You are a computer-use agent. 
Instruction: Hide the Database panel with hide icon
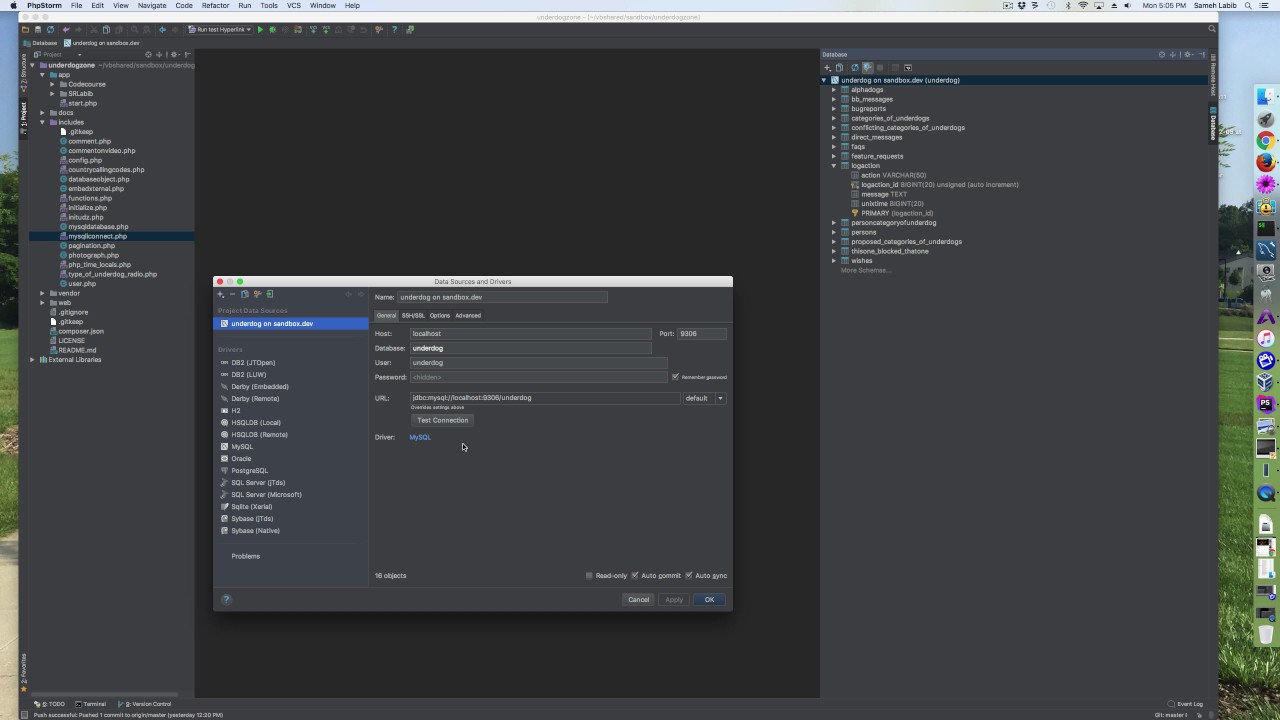pyautogui.click(x=1201, y=54)
